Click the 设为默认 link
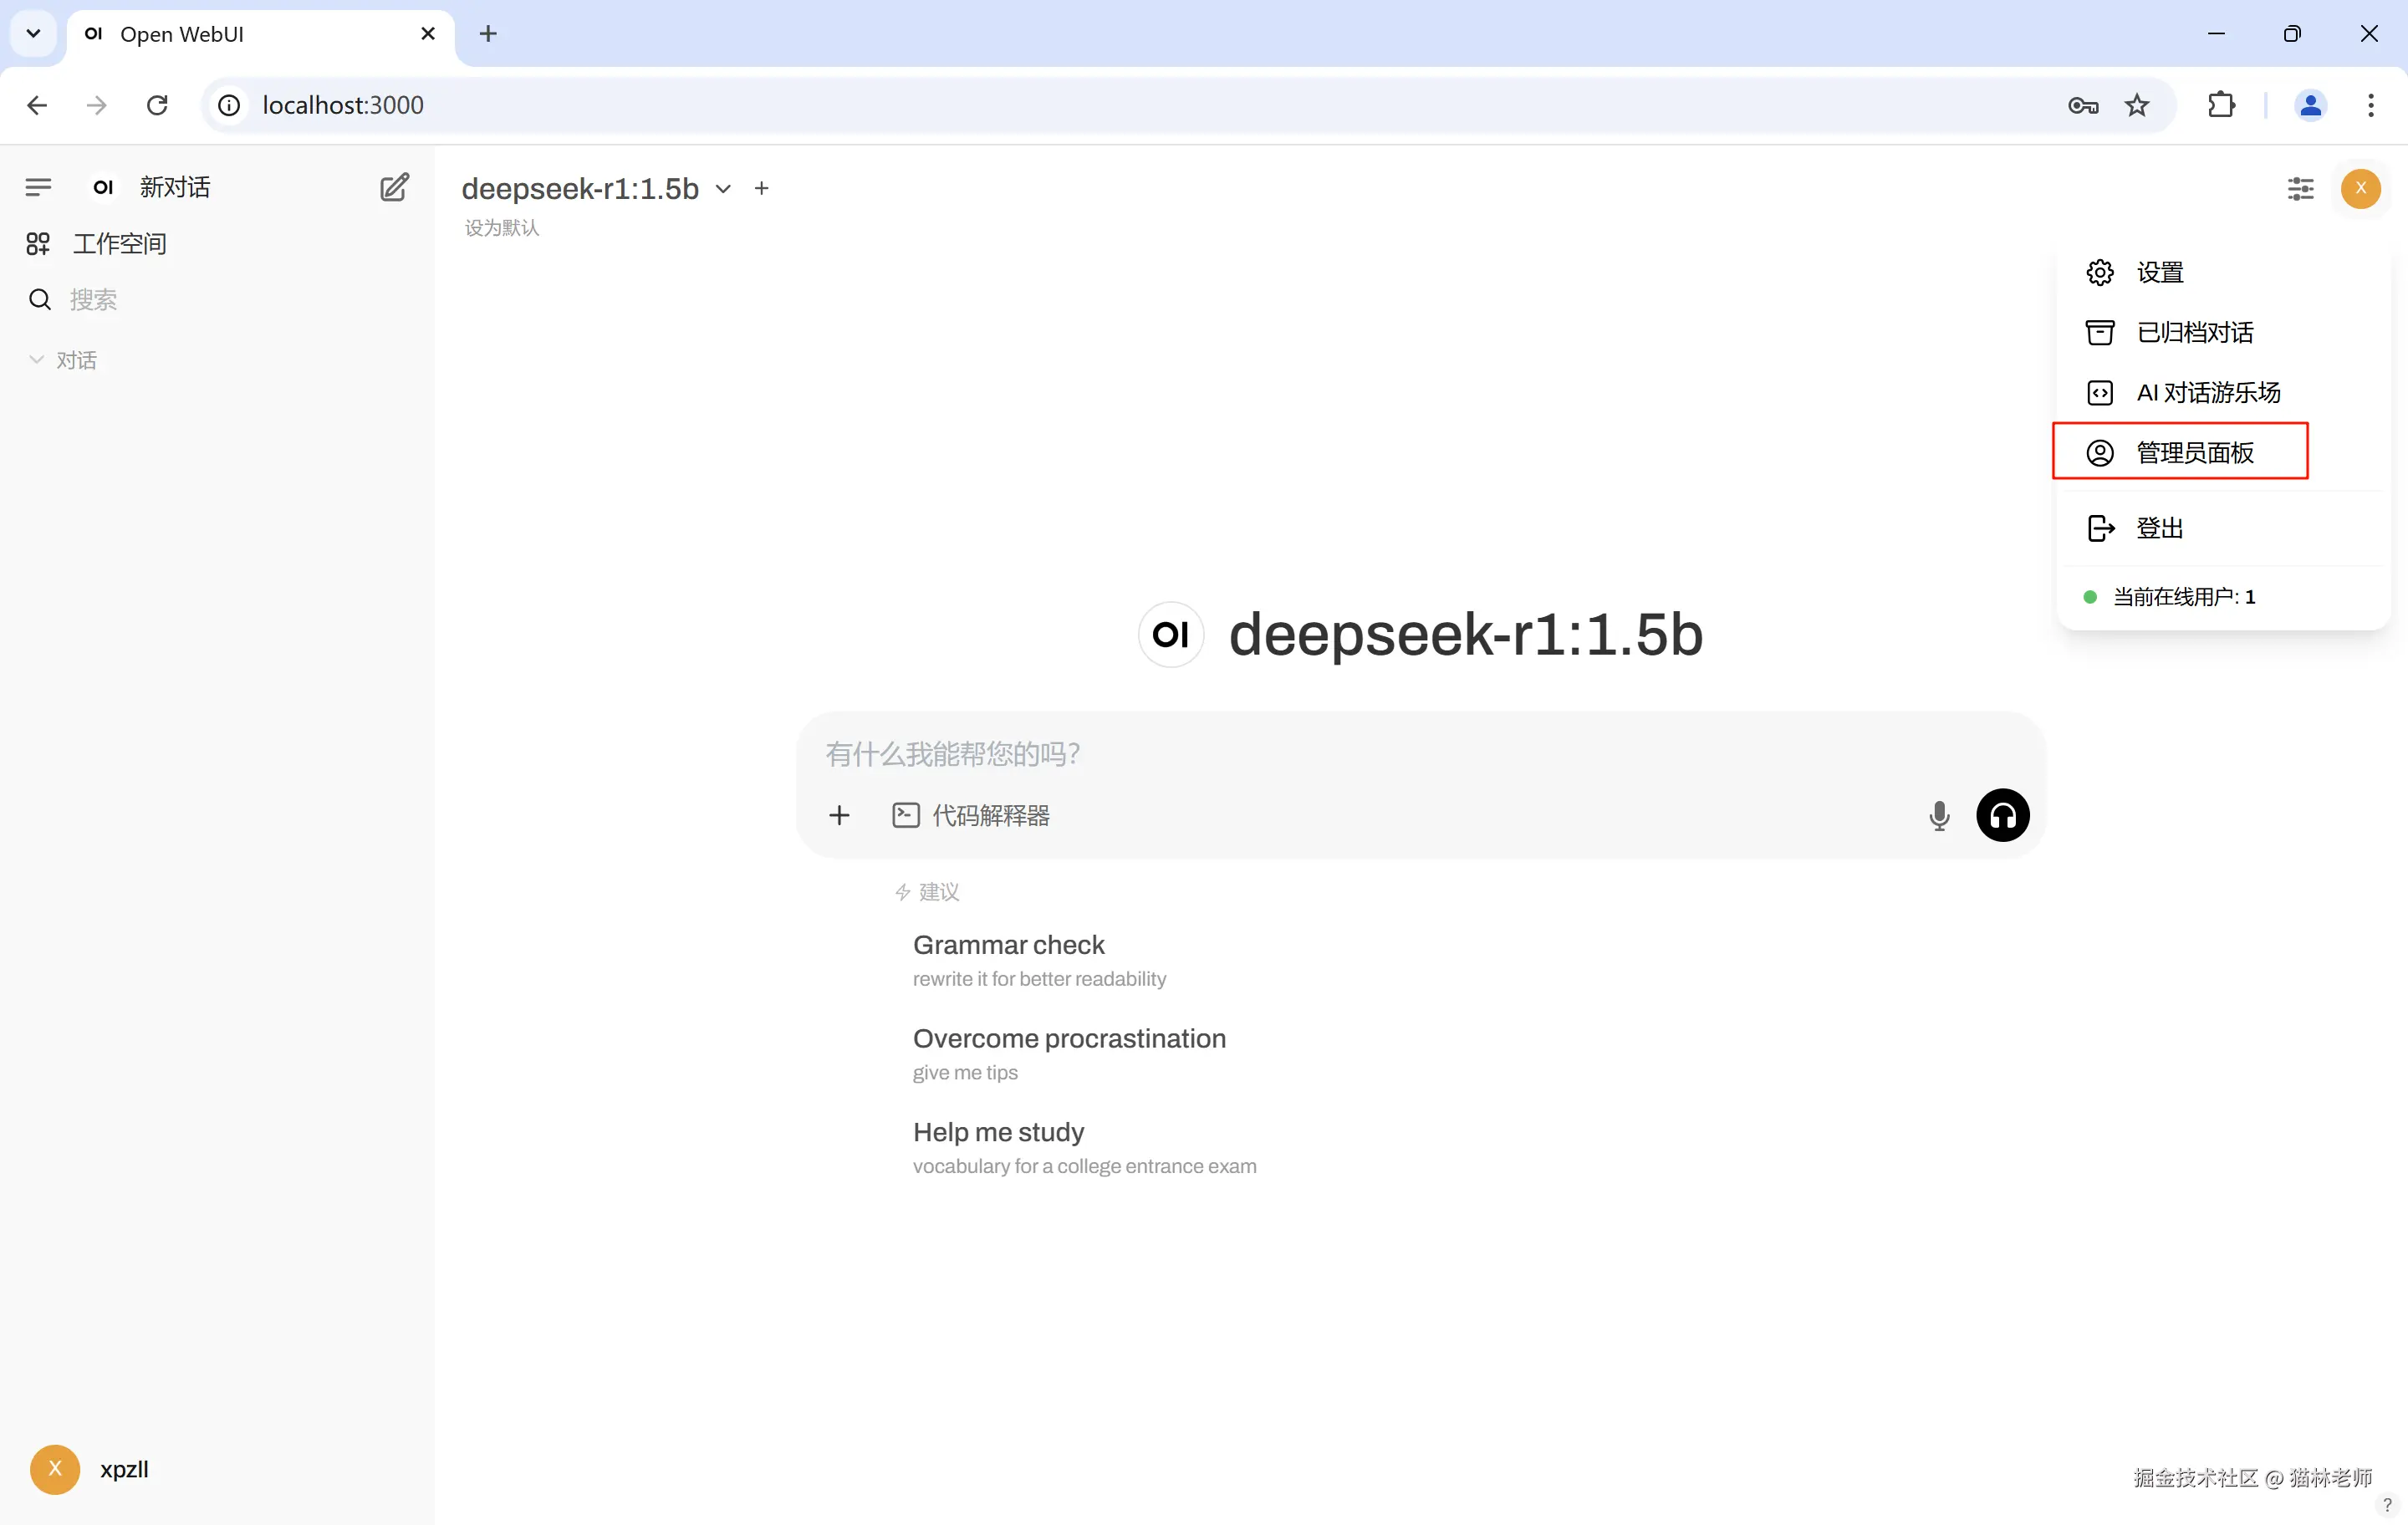The image size is (2408, 1525). 502,228
